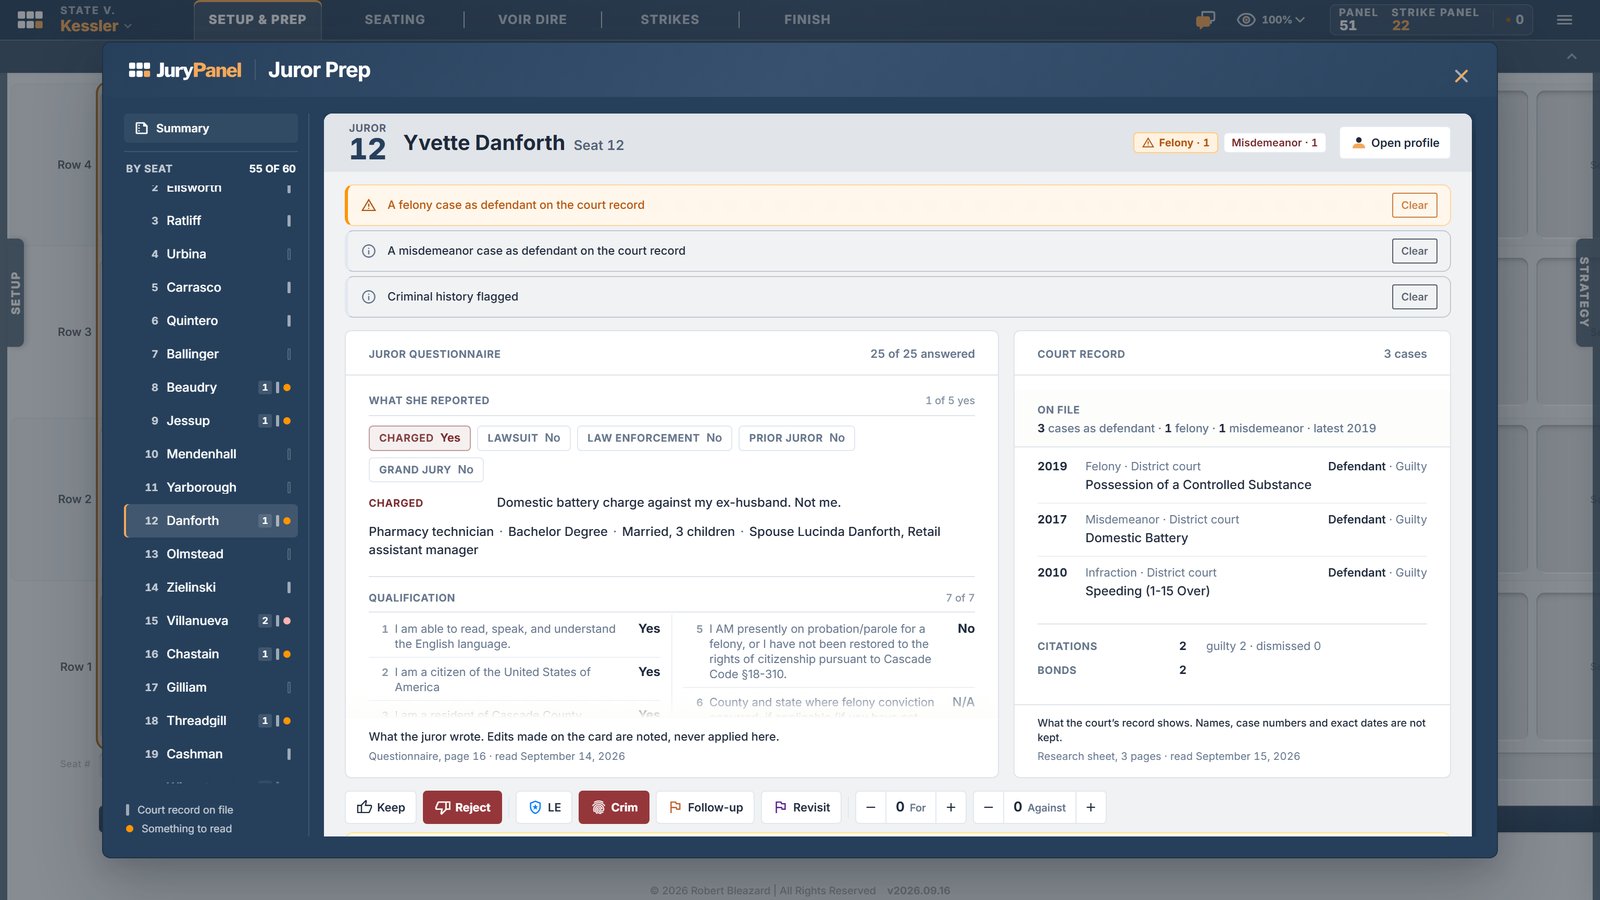Select juror 9 Jessup

[x=211, y=420]
